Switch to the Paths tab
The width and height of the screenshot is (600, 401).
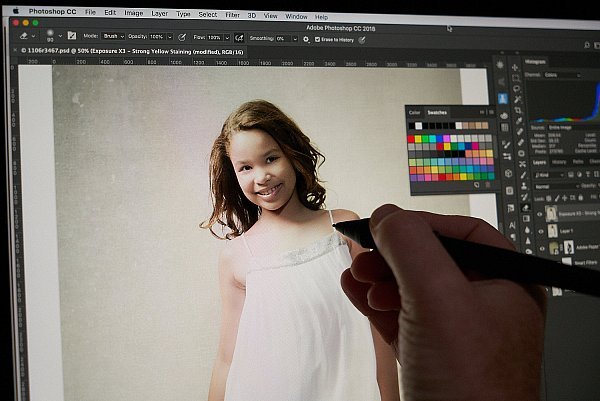click(x=578, y=162)
